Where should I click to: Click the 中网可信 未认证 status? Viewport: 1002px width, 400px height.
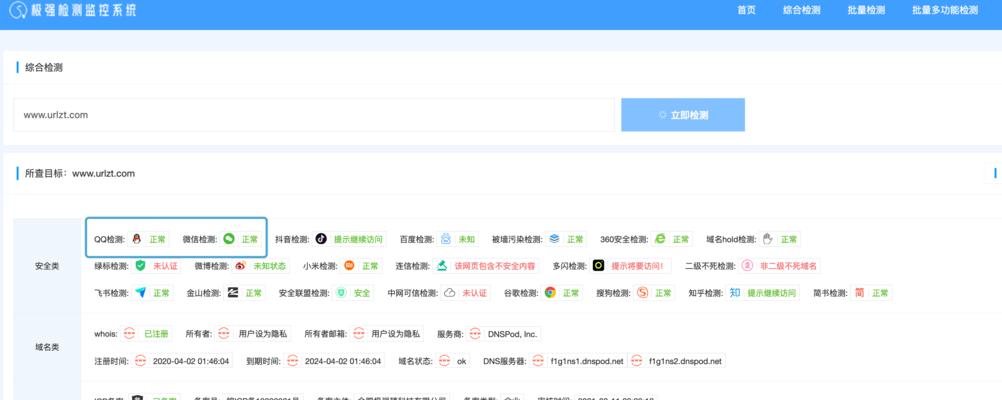pos(474,293)
